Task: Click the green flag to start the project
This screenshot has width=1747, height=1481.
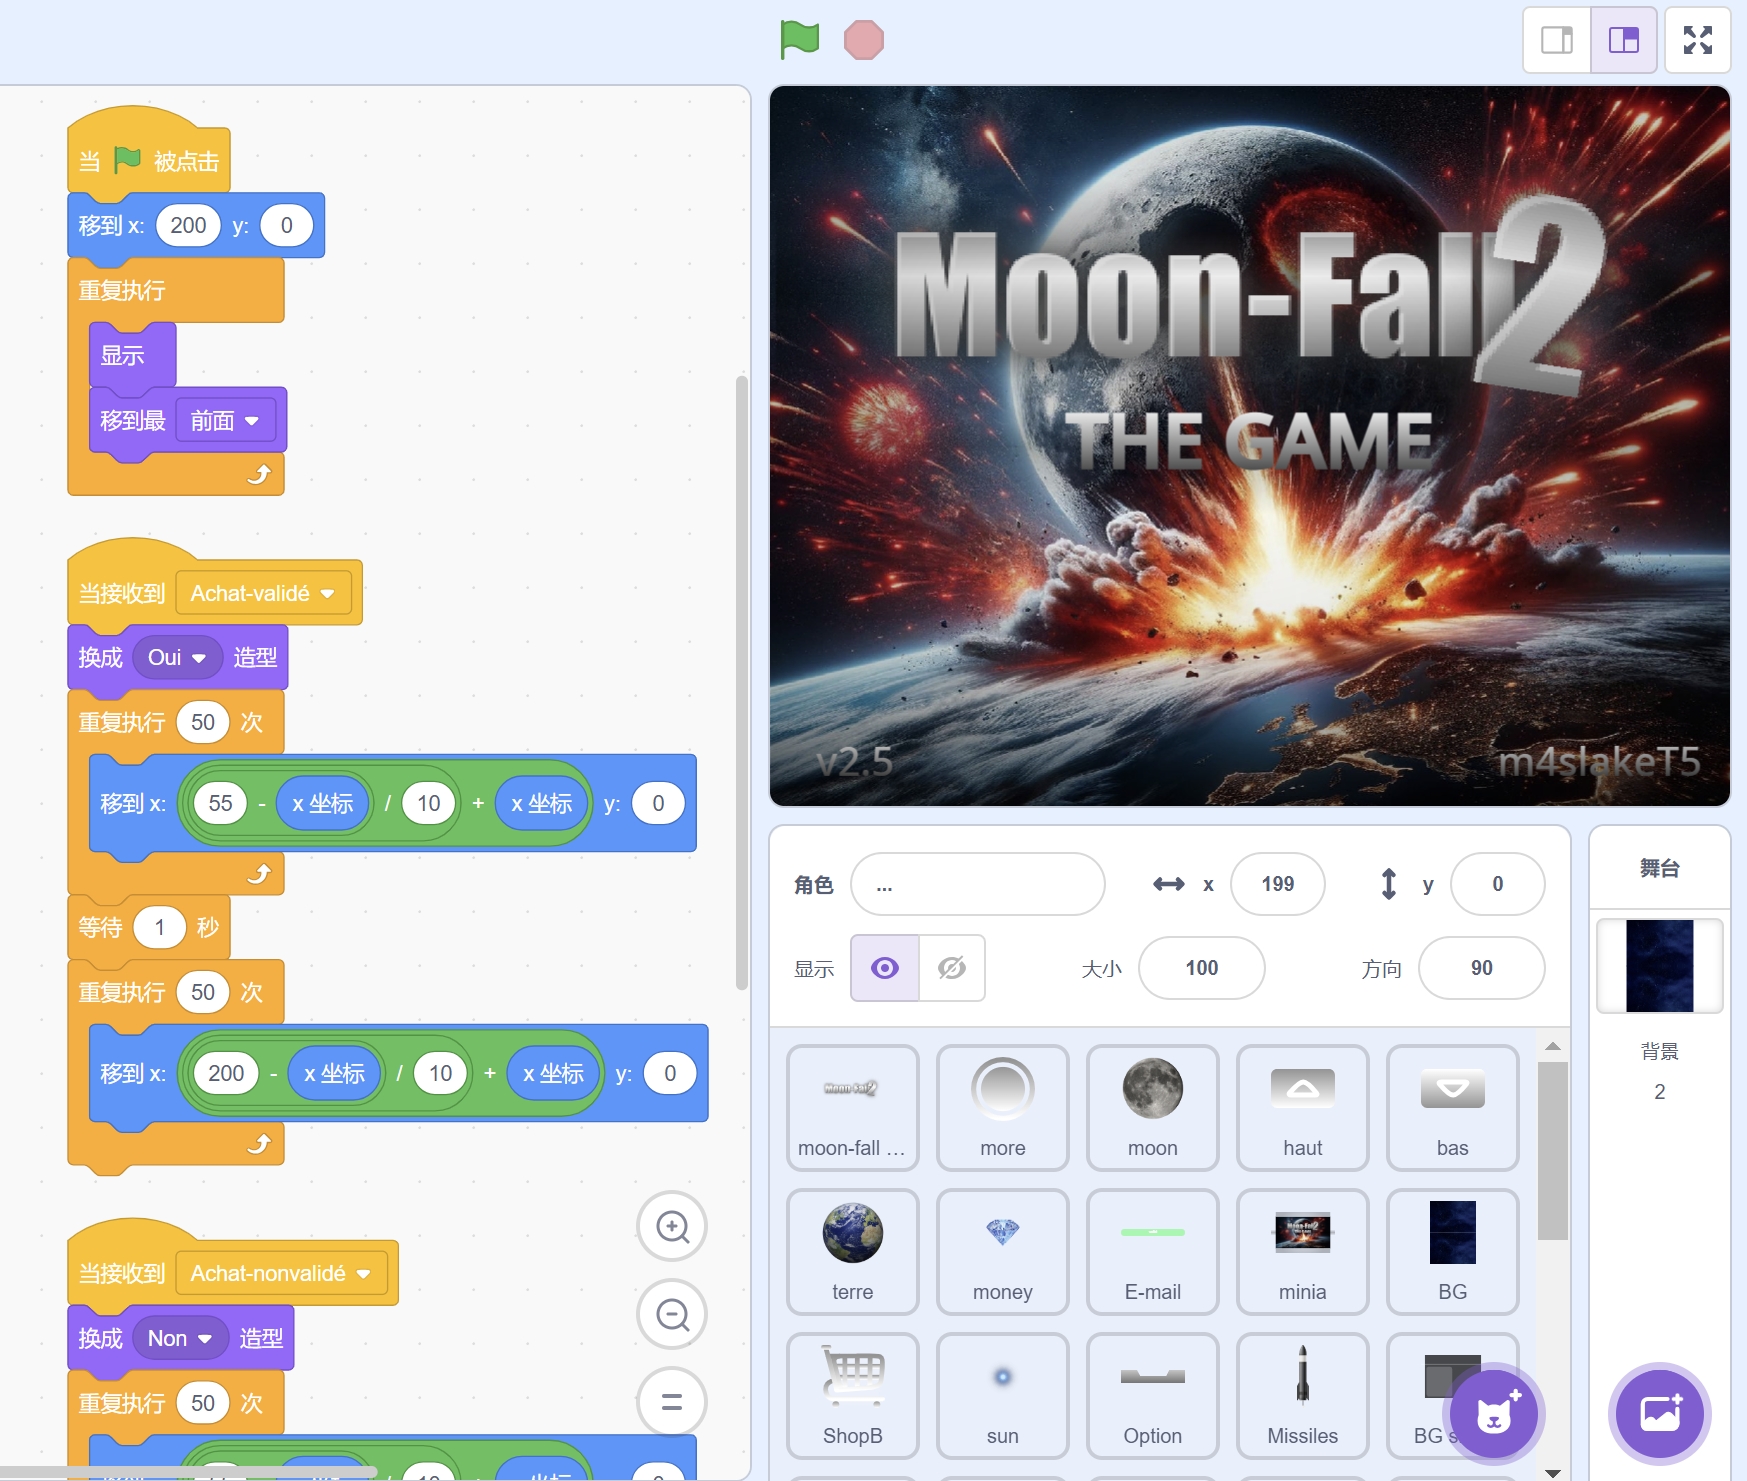Action: 799,40
